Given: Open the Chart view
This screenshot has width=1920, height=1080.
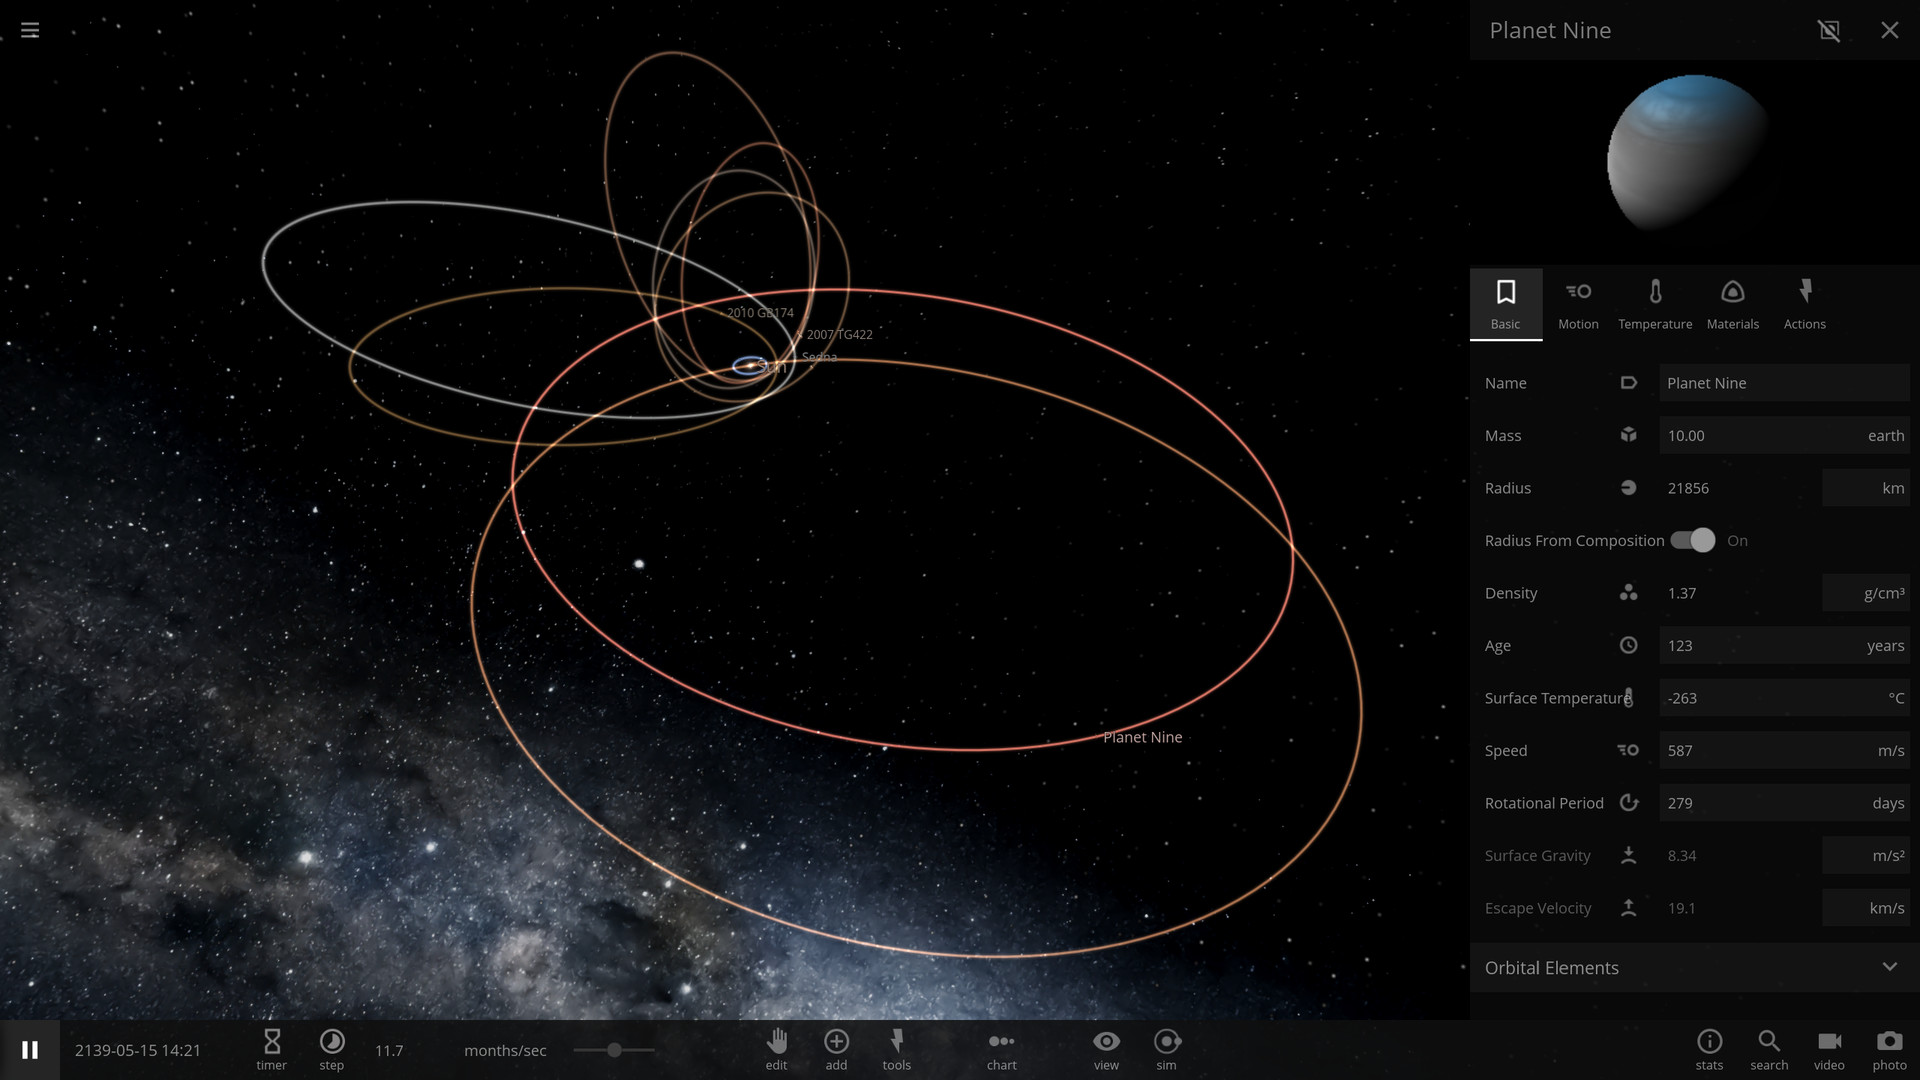Looking at the screenshot, I should pyautogui.click(x=1001, y=1050).
